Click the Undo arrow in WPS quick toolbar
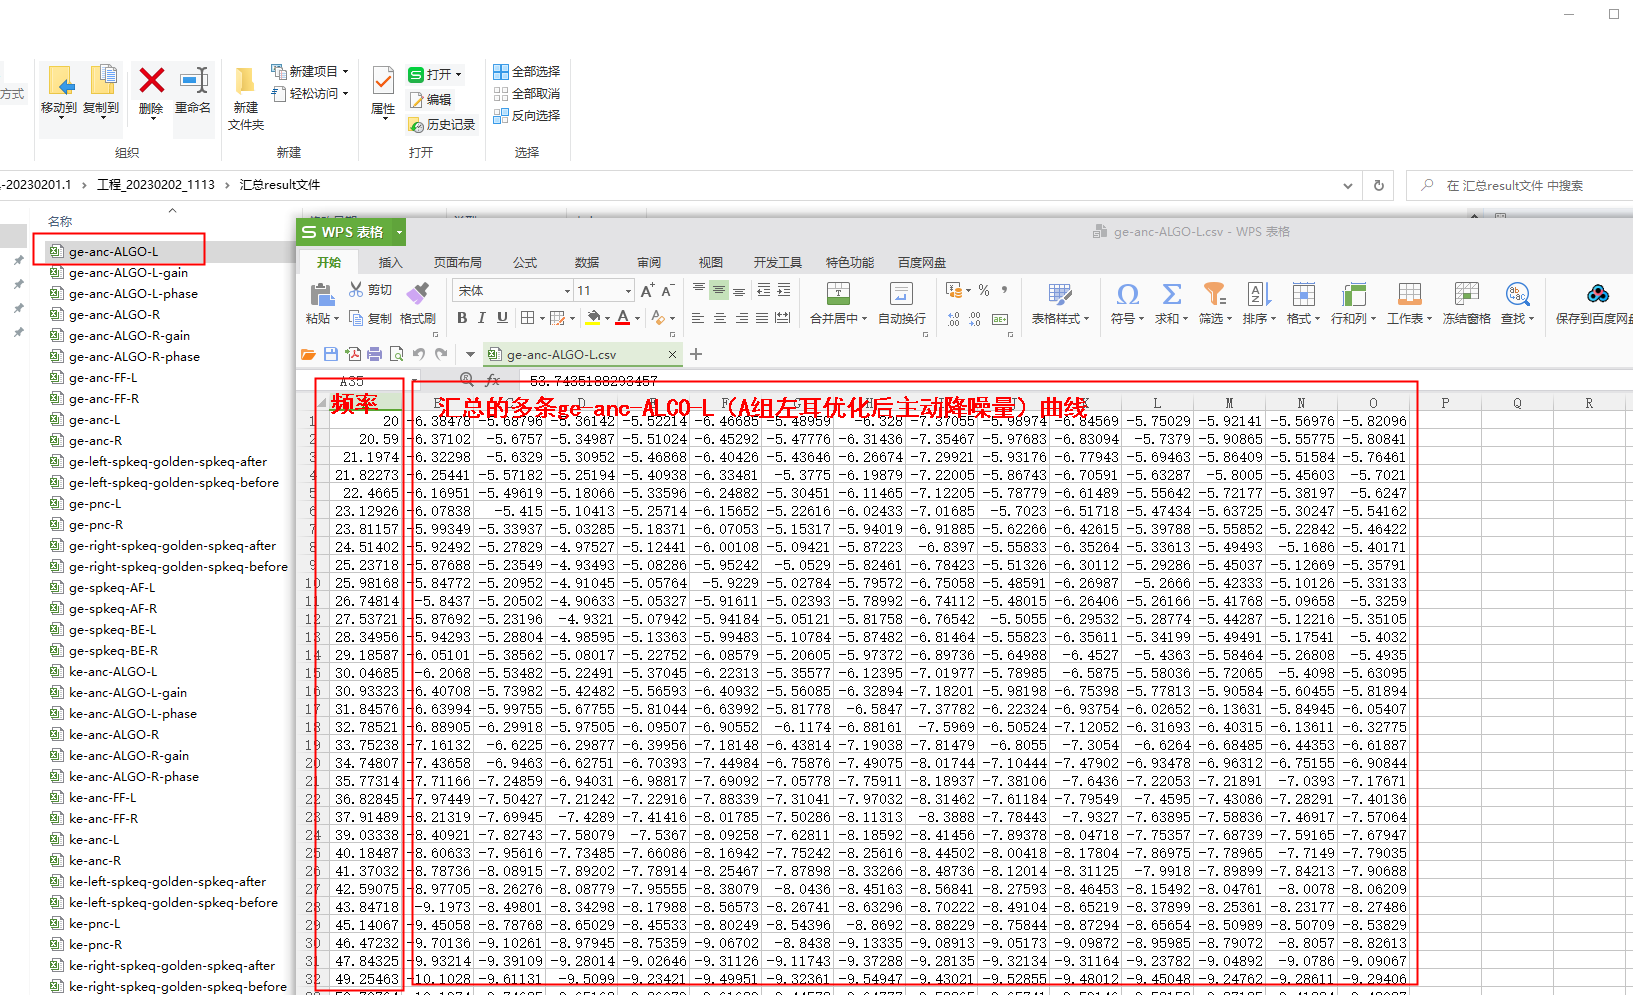Screen dimensions: 1633x995 pyautogui.click(x=418, y=354)
